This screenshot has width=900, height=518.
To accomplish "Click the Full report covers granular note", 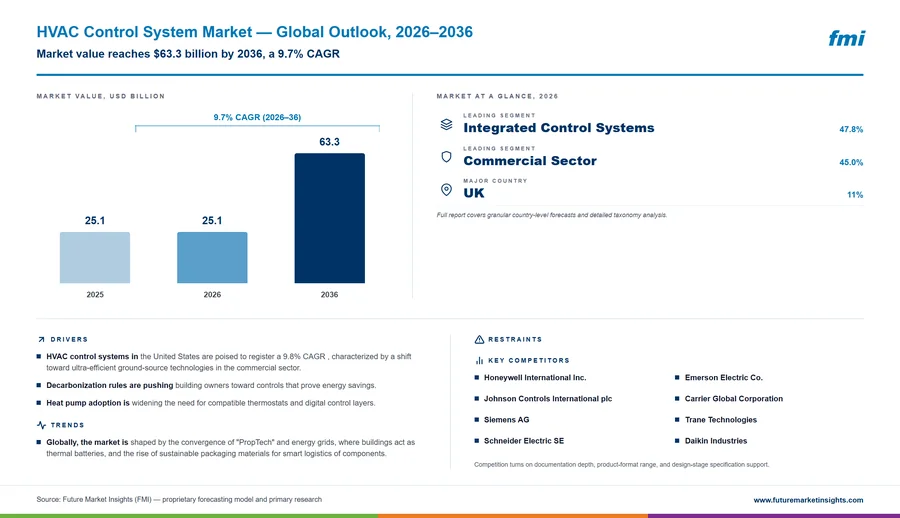I will click(552, 215).
